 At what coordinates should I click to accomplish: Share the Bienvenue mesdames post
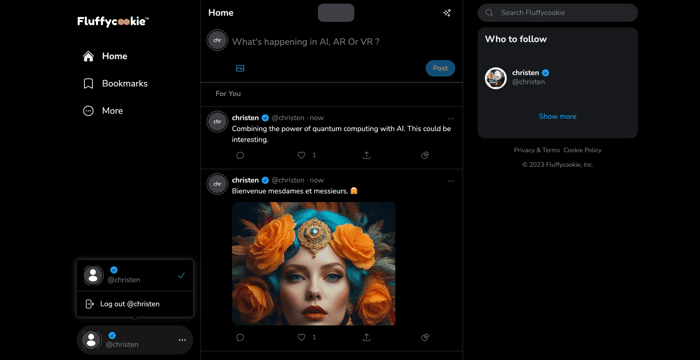tap(367, 337)
